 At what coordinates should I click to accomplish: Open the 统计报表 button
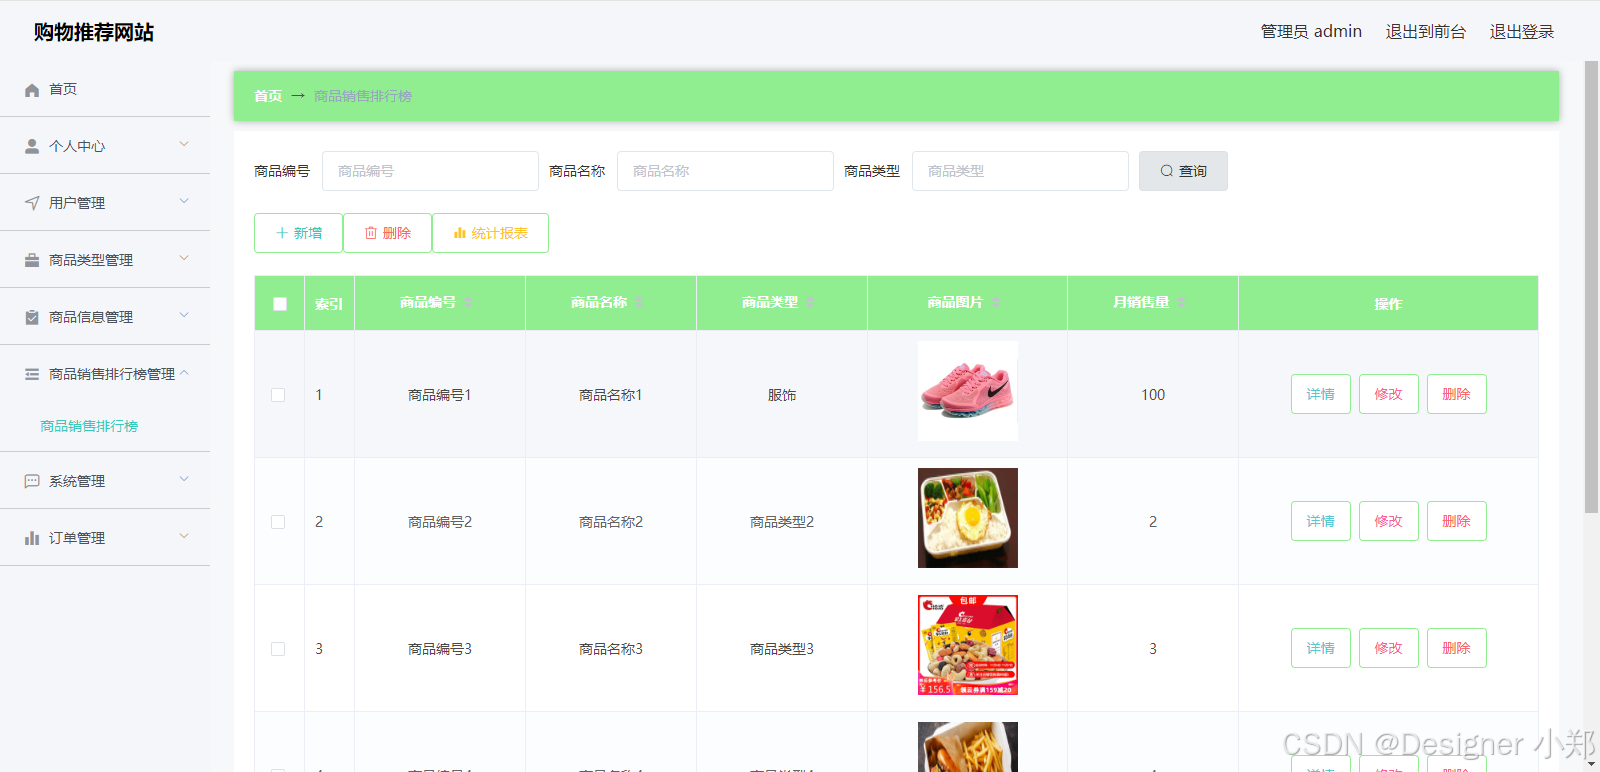point(490,233)
